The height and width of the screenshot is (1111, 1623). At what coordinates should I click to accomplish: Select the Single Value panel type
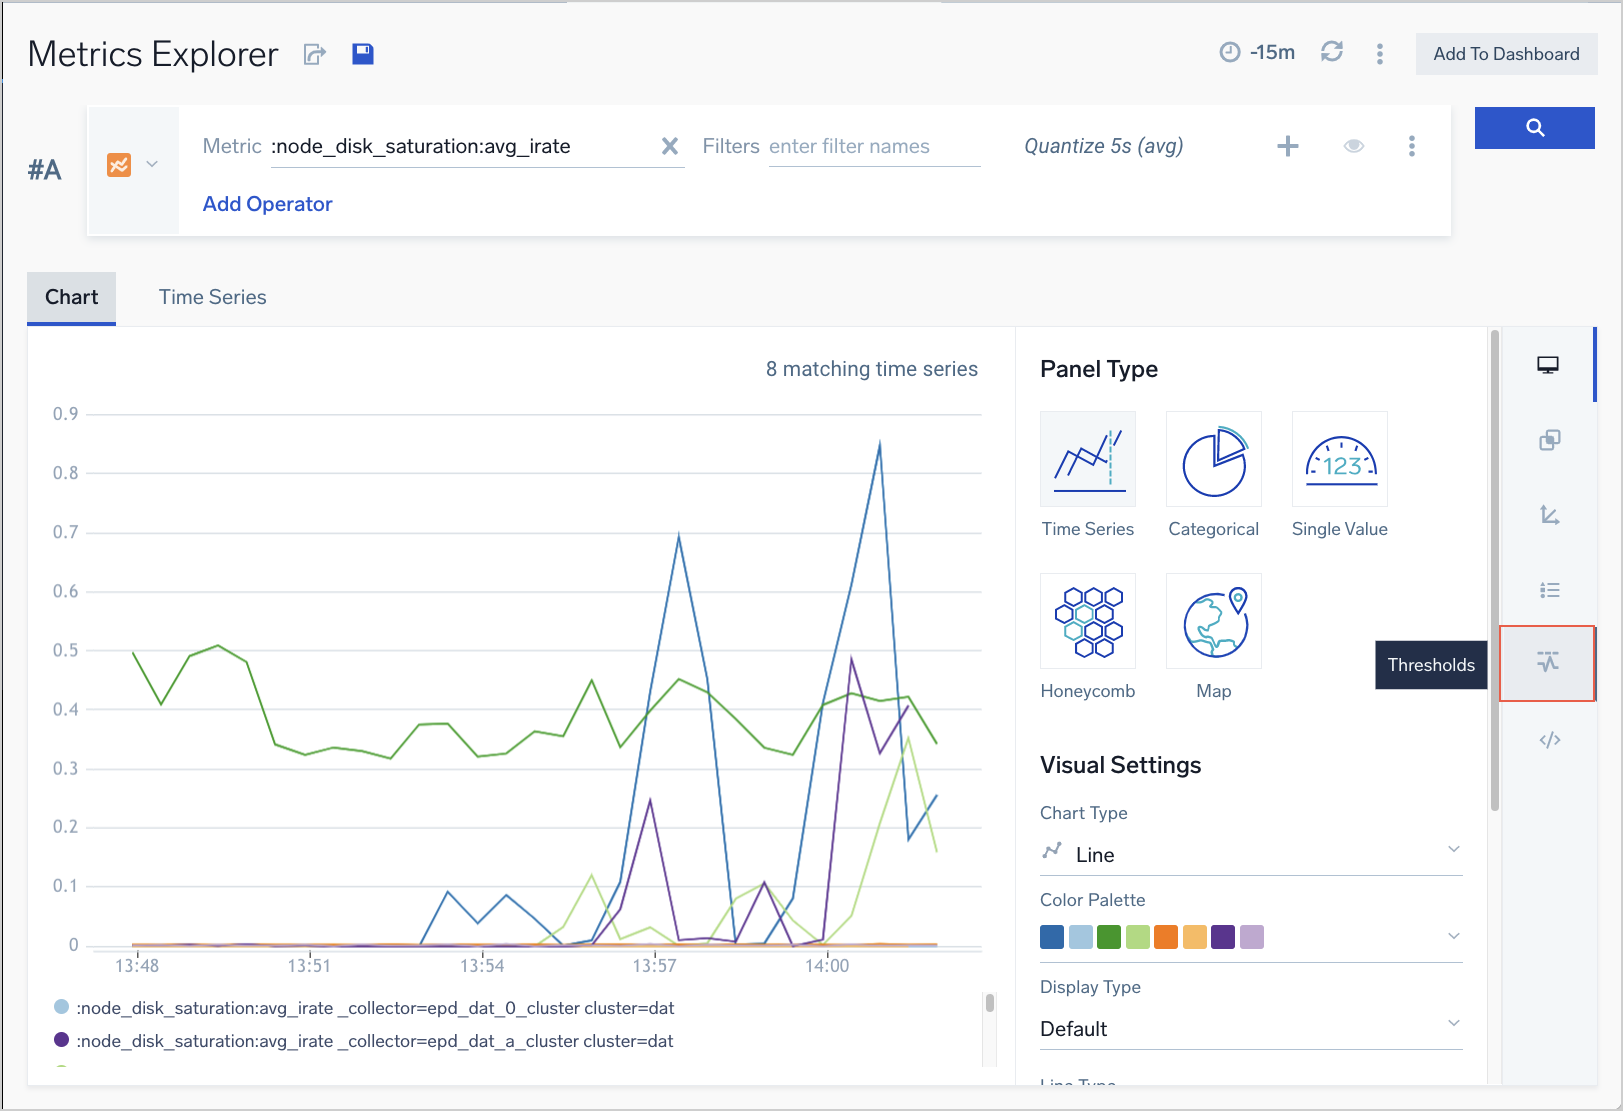coord(1339,460)
